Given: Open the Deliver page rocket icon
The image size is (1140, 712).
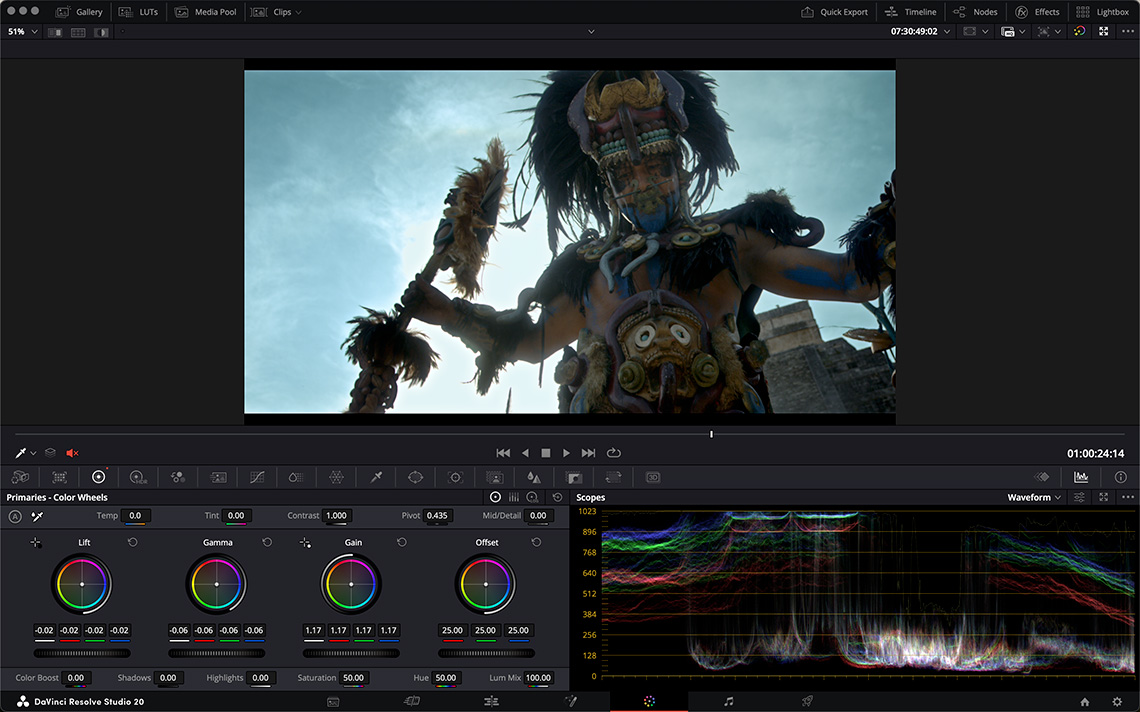Looking at the screenshot, I should 806,701.
